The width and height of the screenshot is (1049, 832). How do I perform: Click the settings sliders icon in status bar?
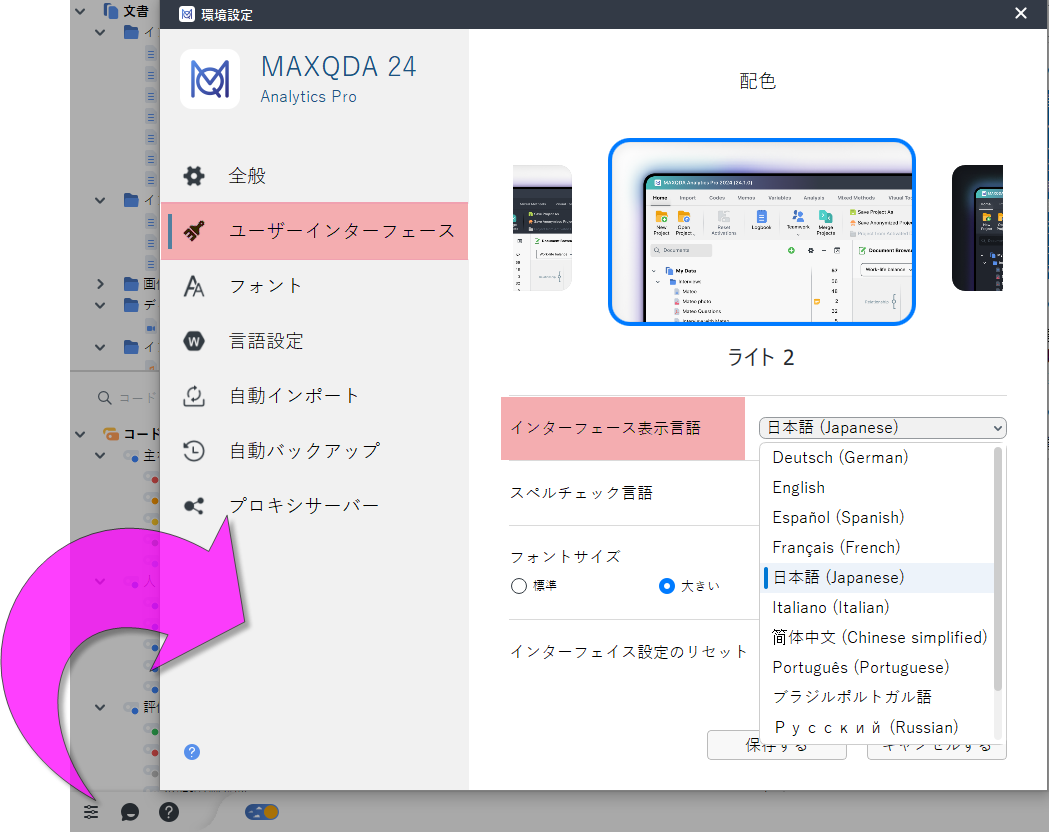(x=91, y=812)
